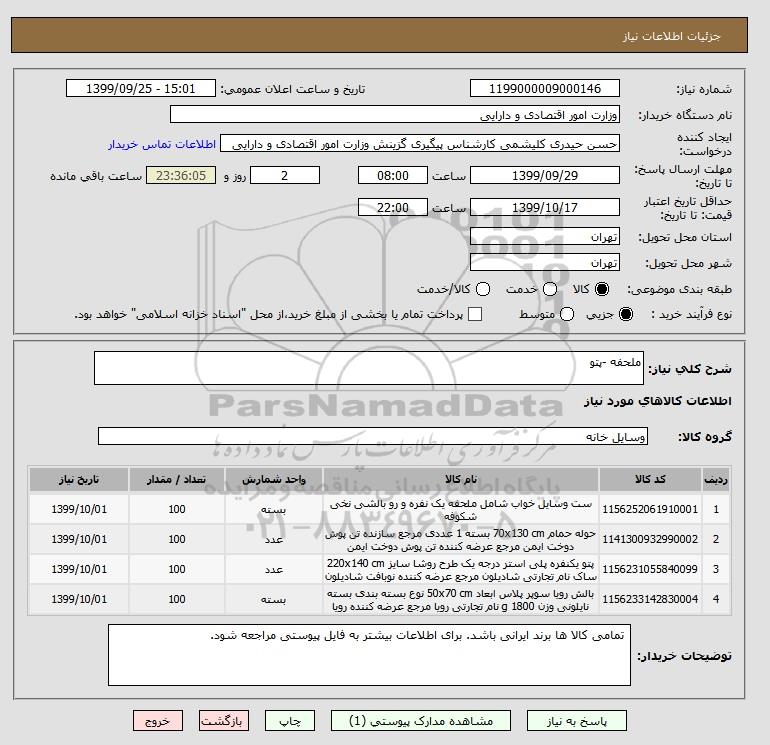Toggle the اسناد خزانه اسلامی payment checkbox
This screenshot has height=745, width=770.
pos(475,314)
